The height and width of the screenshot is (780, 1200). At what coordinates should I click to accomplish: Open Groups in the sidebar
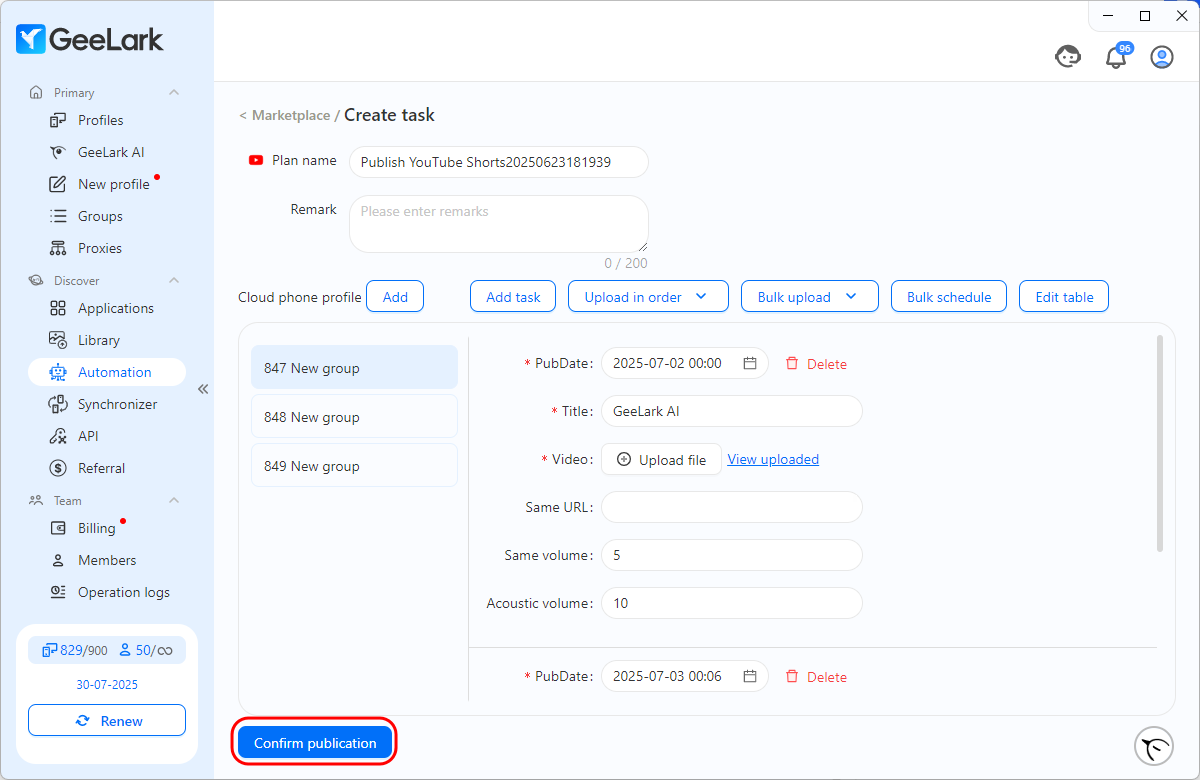100,216
